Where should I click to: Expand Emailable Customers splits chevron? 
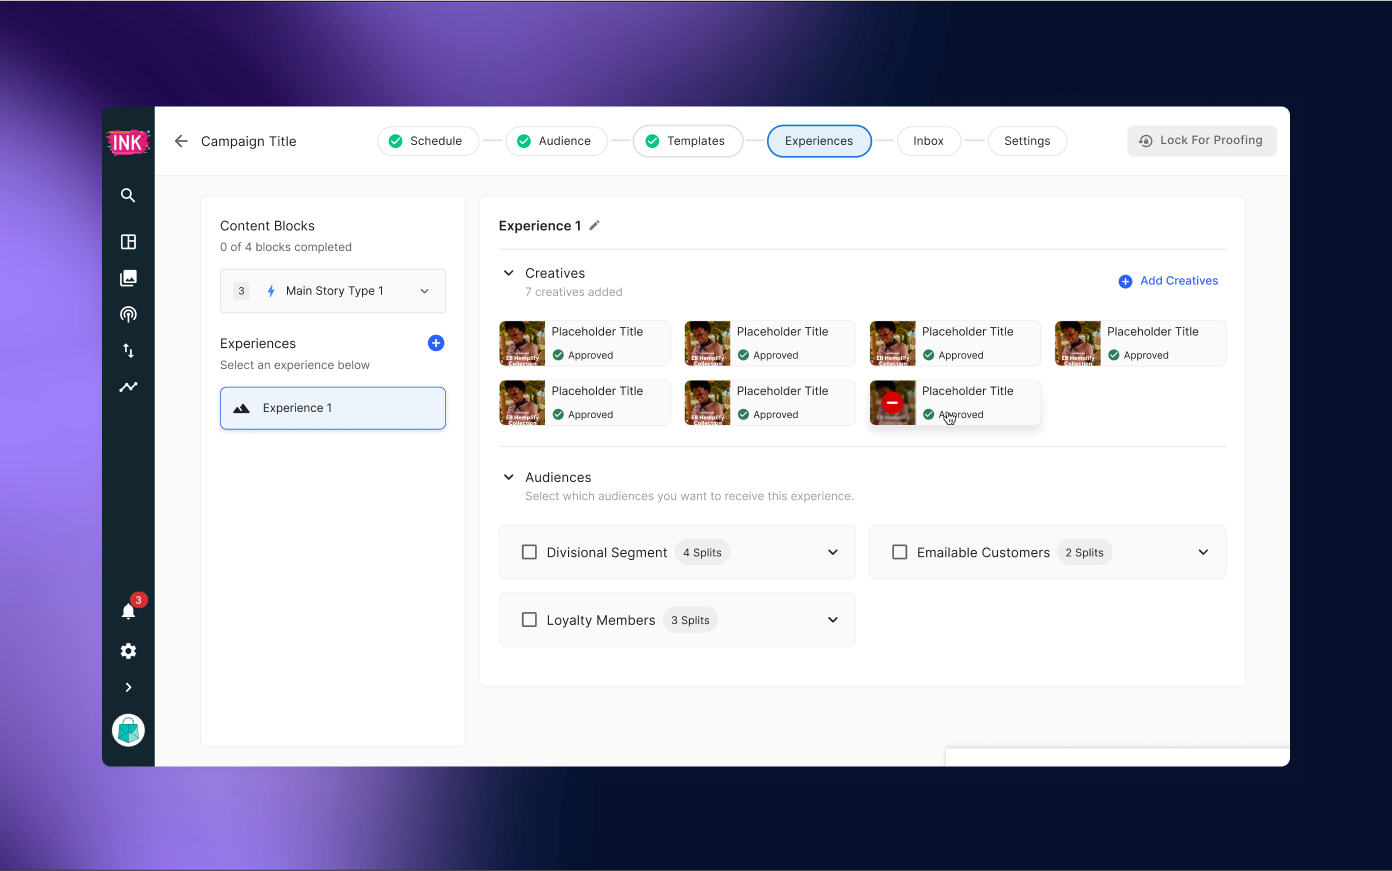[1203, 552]
